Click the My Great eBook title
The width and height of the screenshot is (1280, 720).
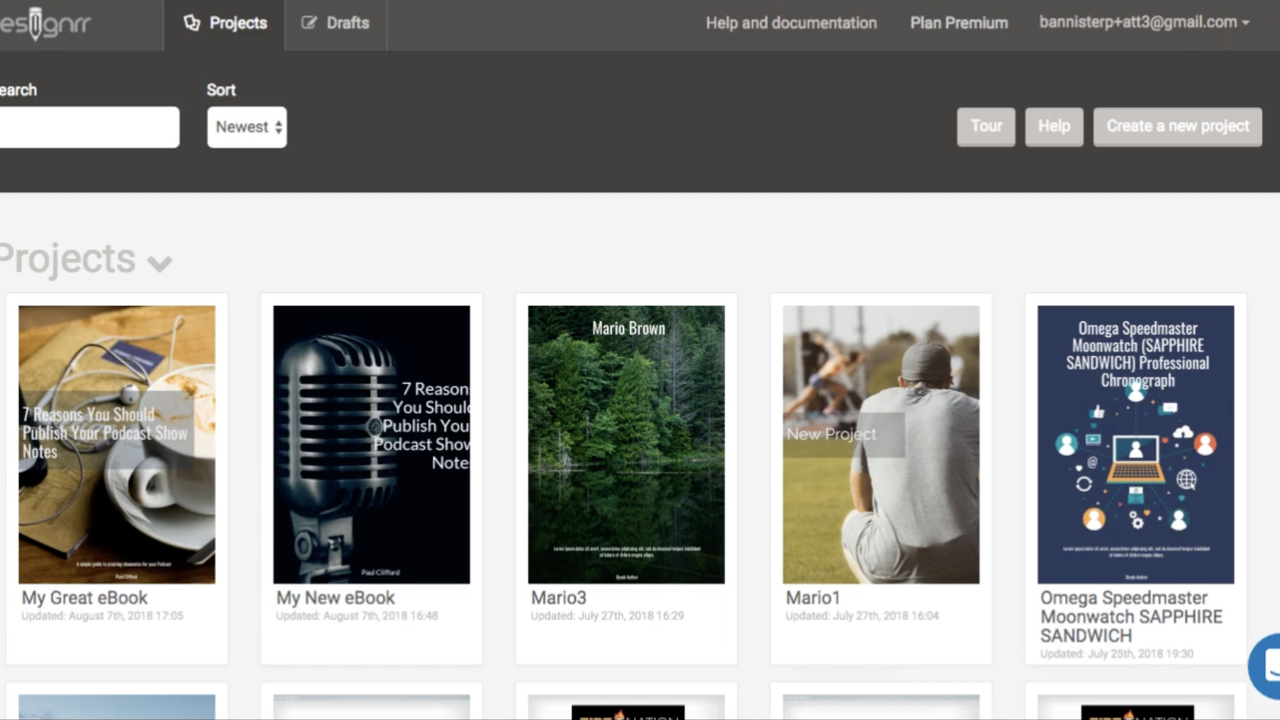coord(85,598)
